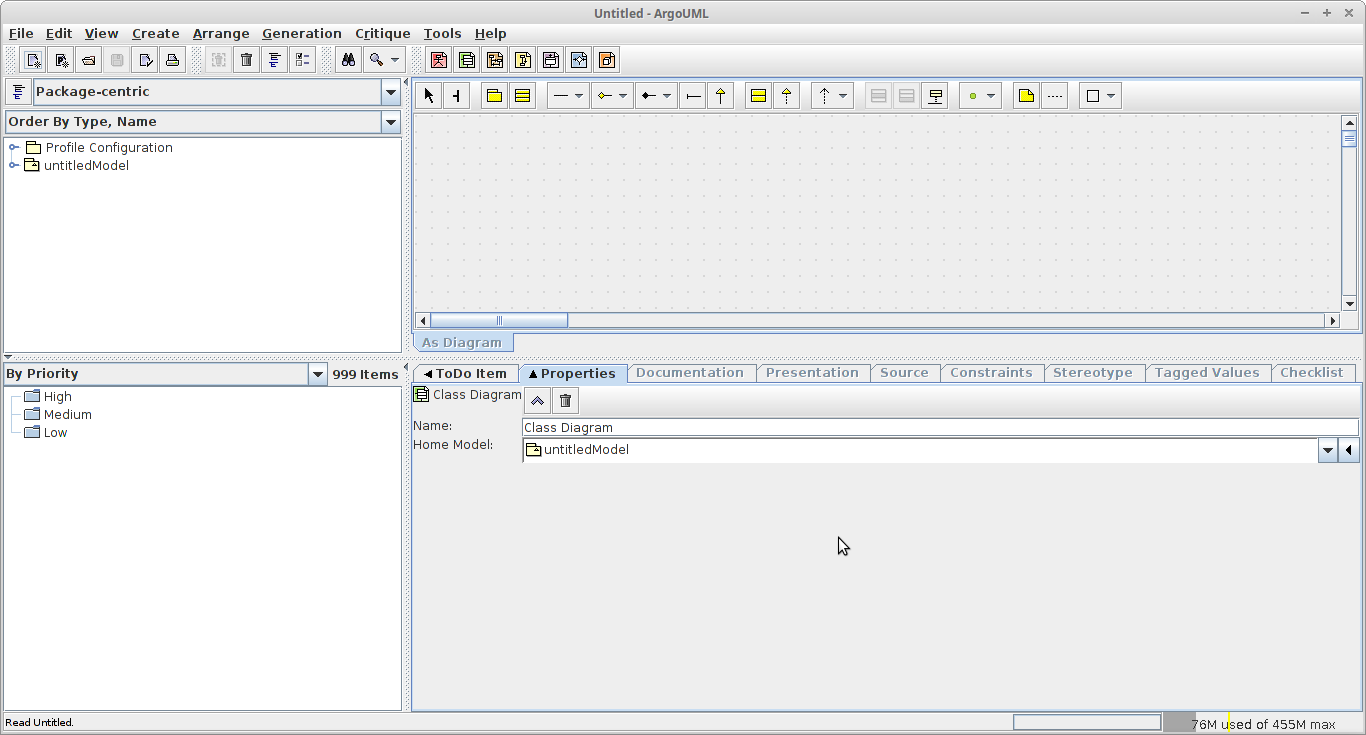
Task: Choose the Association Class tool
Action: click(x=935, y=96)
